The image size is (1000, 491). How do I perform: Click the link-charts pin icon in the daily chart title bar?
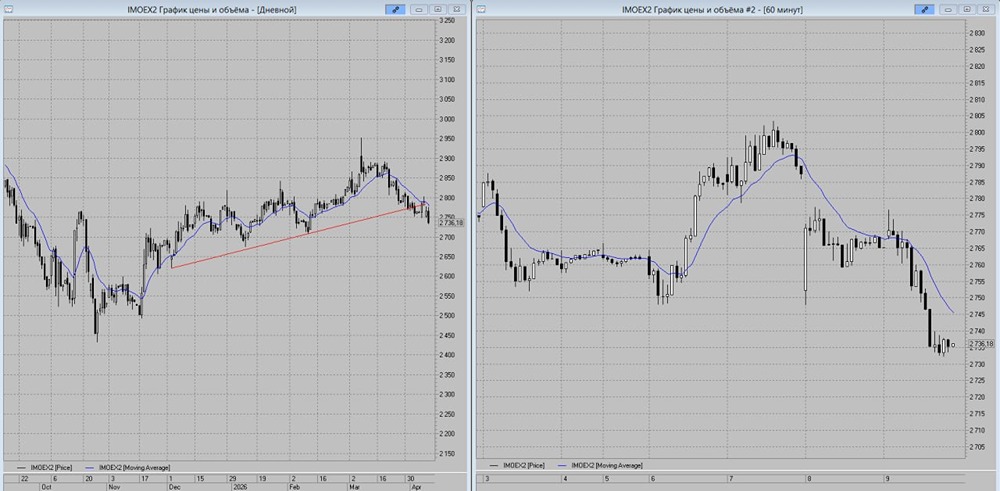pos(395,10)
